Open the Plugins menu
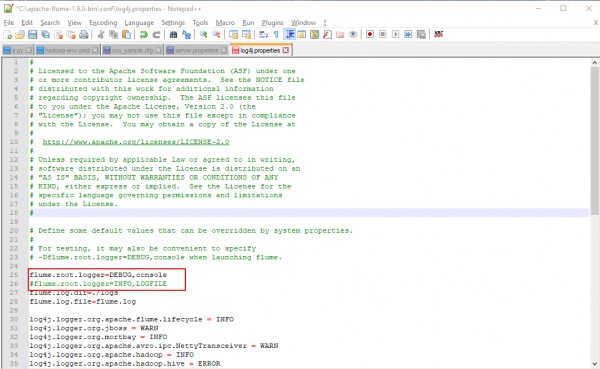Viewport: 600px width, 369px height. [272, 23]
